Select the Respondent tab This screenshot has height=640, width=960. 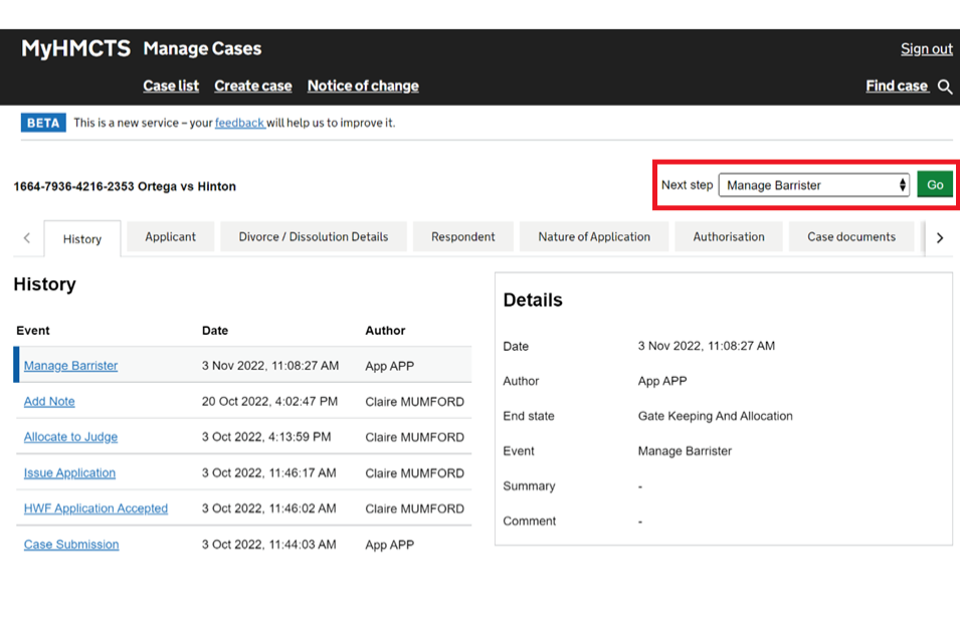463,237
